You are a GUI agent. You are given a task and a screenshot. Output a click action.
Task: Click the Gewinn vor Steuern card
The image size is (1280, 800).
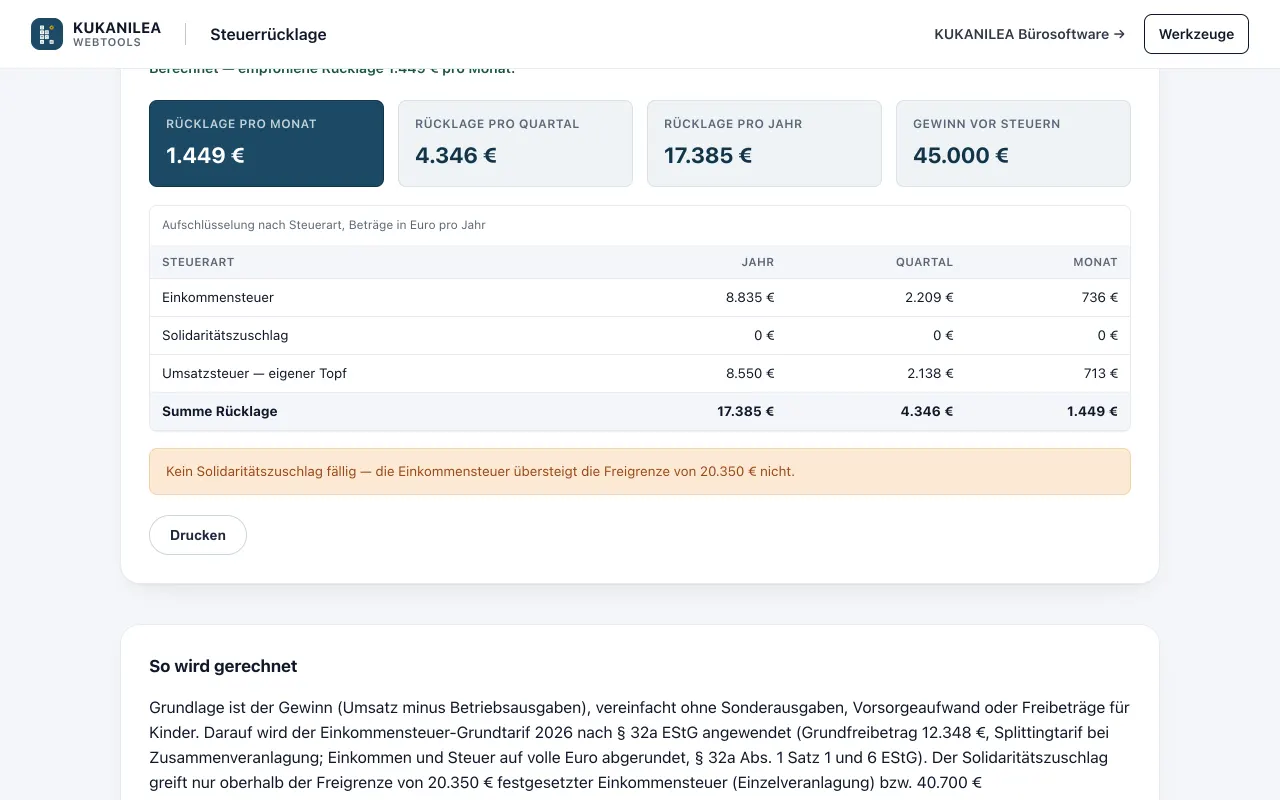click(x=1013, y=143)
